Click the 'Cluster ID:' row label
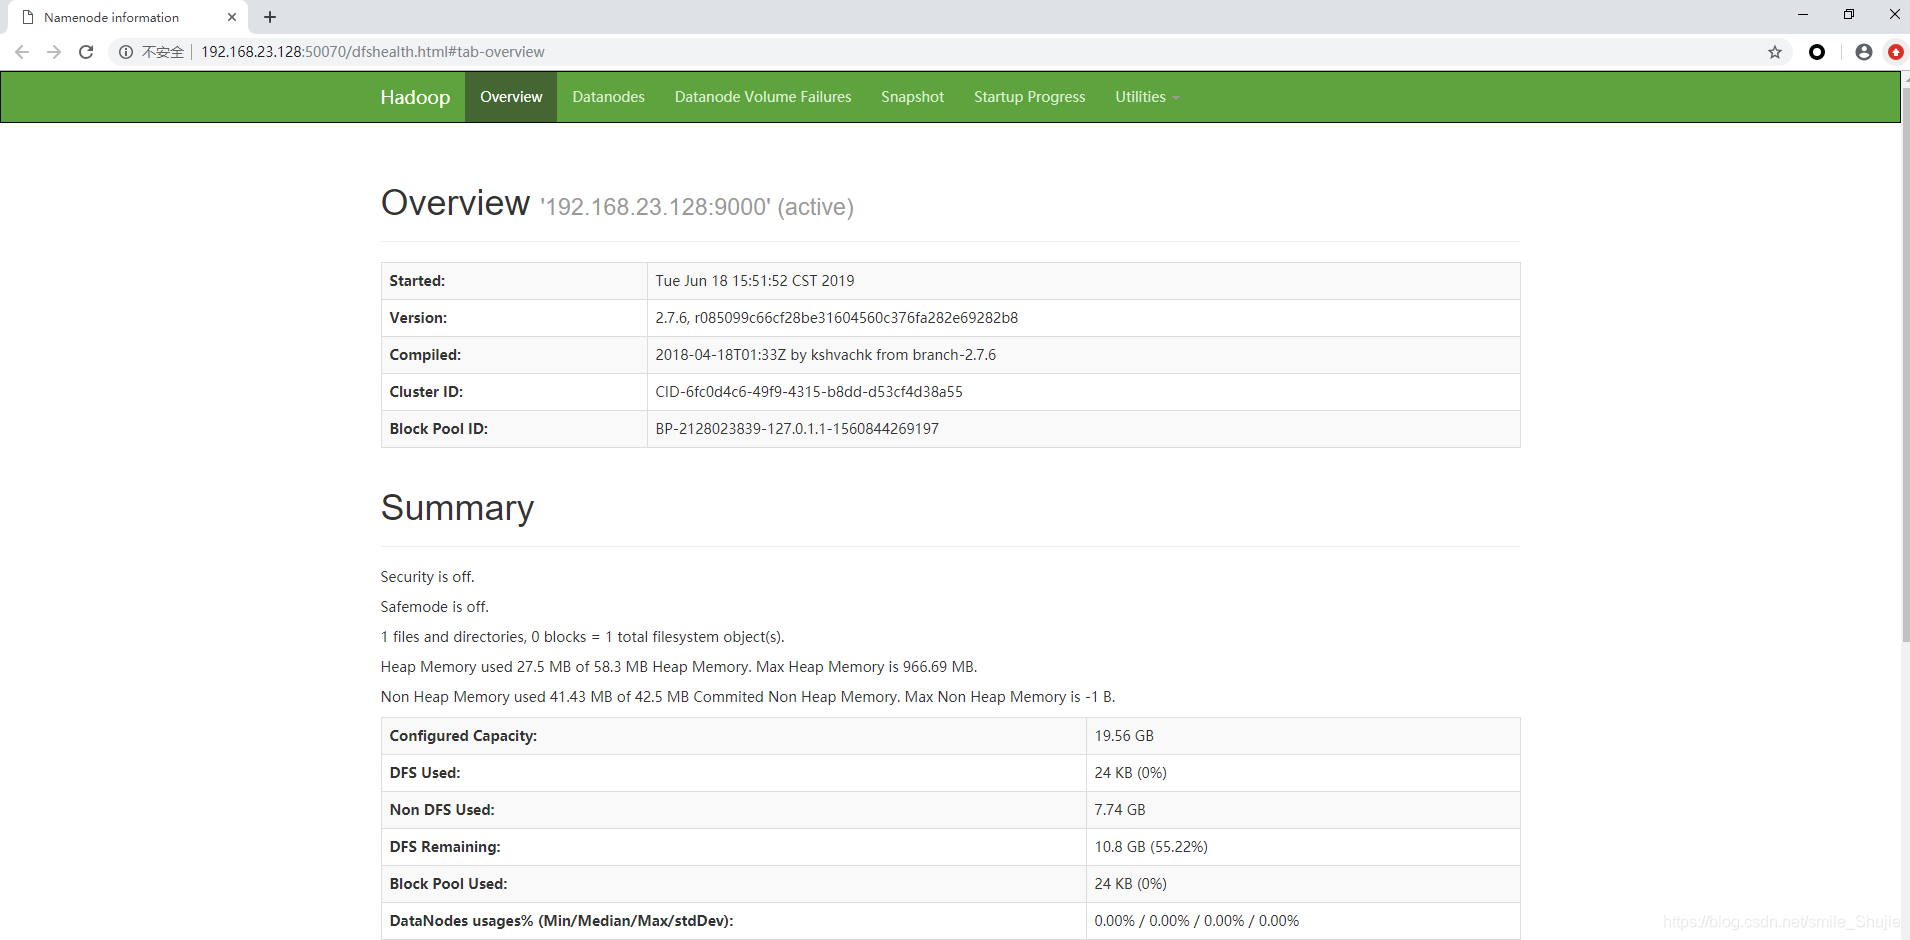This screenshot has width=1910, height=940. pyautogui.click(x=426, y=392)
